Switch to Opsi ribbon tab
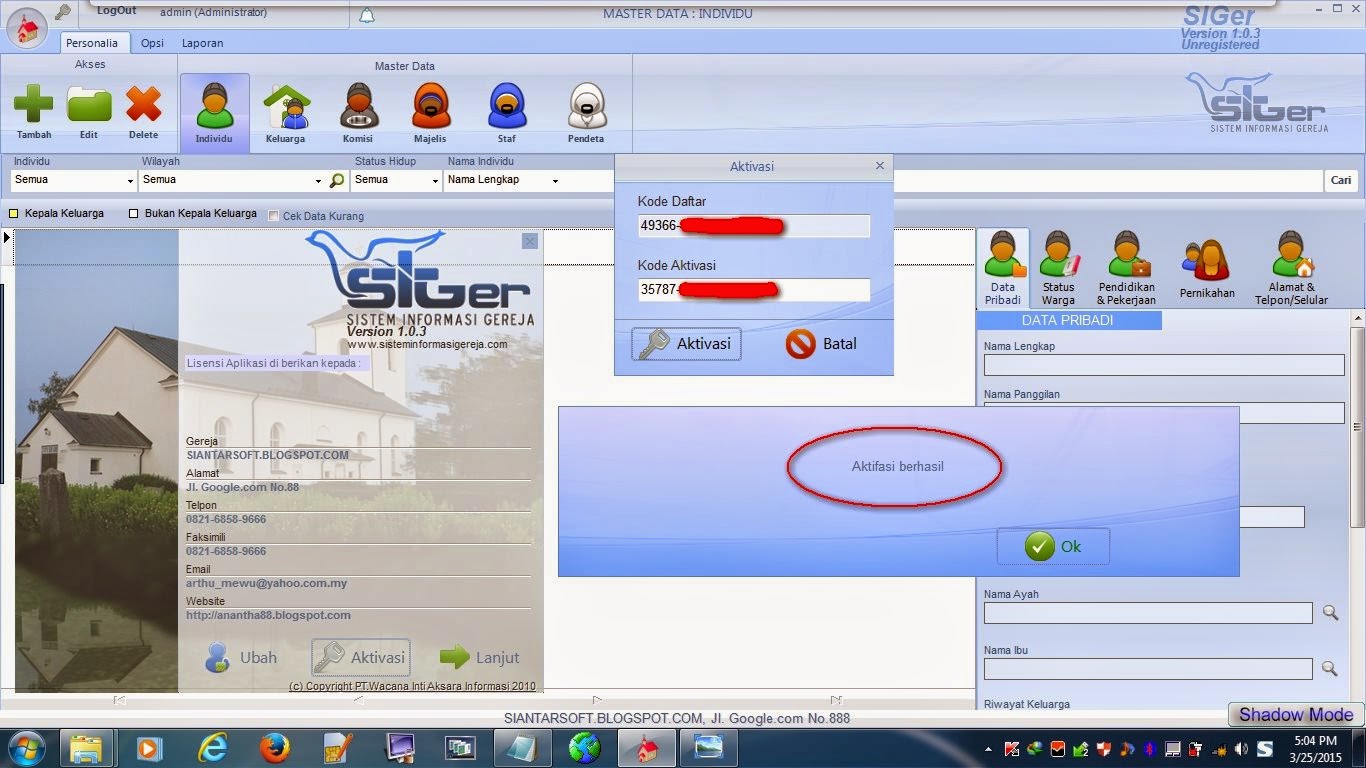 point(152,43)
